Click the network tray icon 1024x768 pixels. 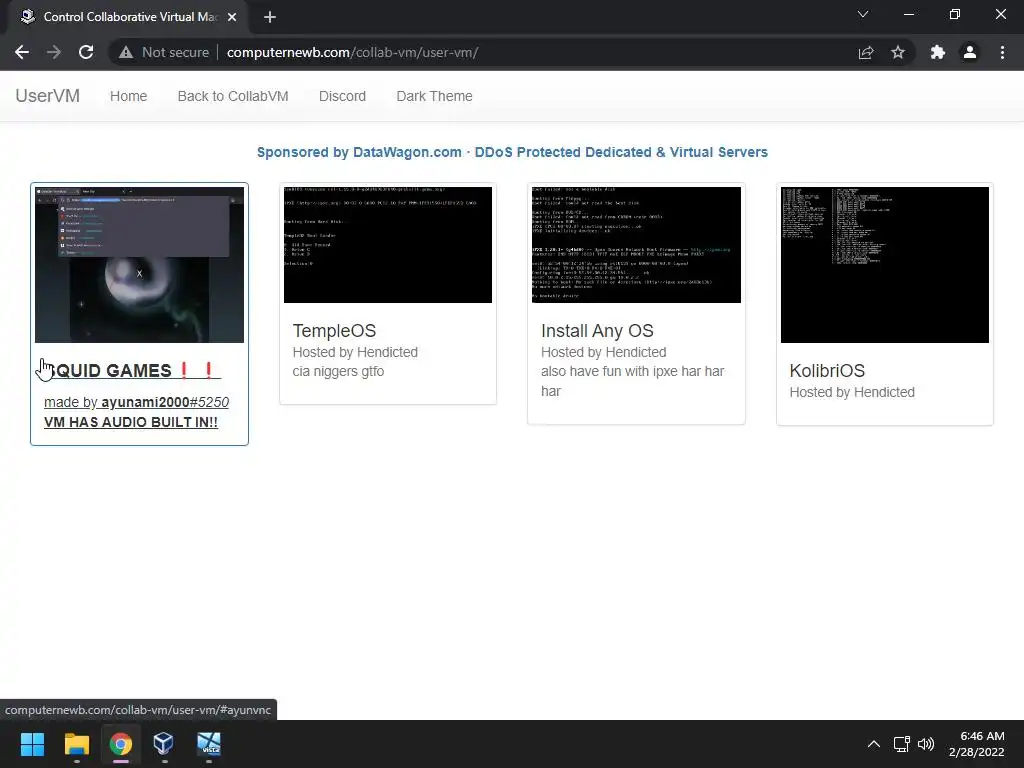tap(902, 744)
